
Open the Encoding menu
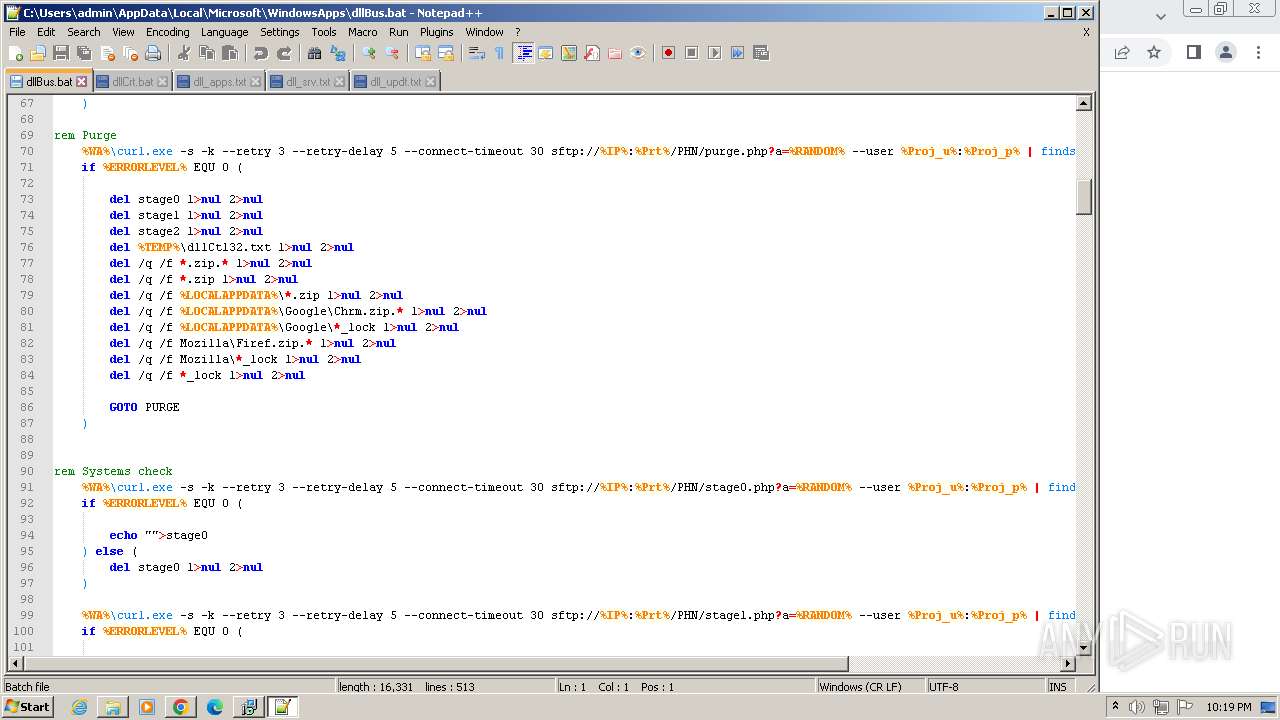(x=167, y=32)
